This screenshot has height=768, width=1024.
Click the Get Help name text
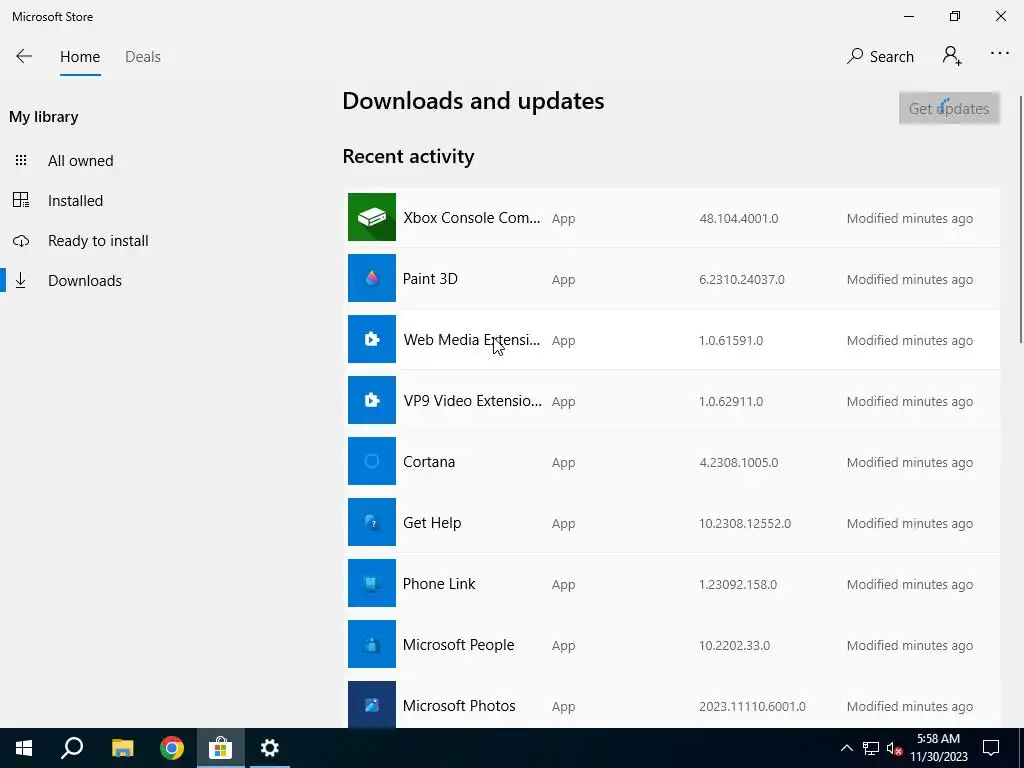point(432,523)
